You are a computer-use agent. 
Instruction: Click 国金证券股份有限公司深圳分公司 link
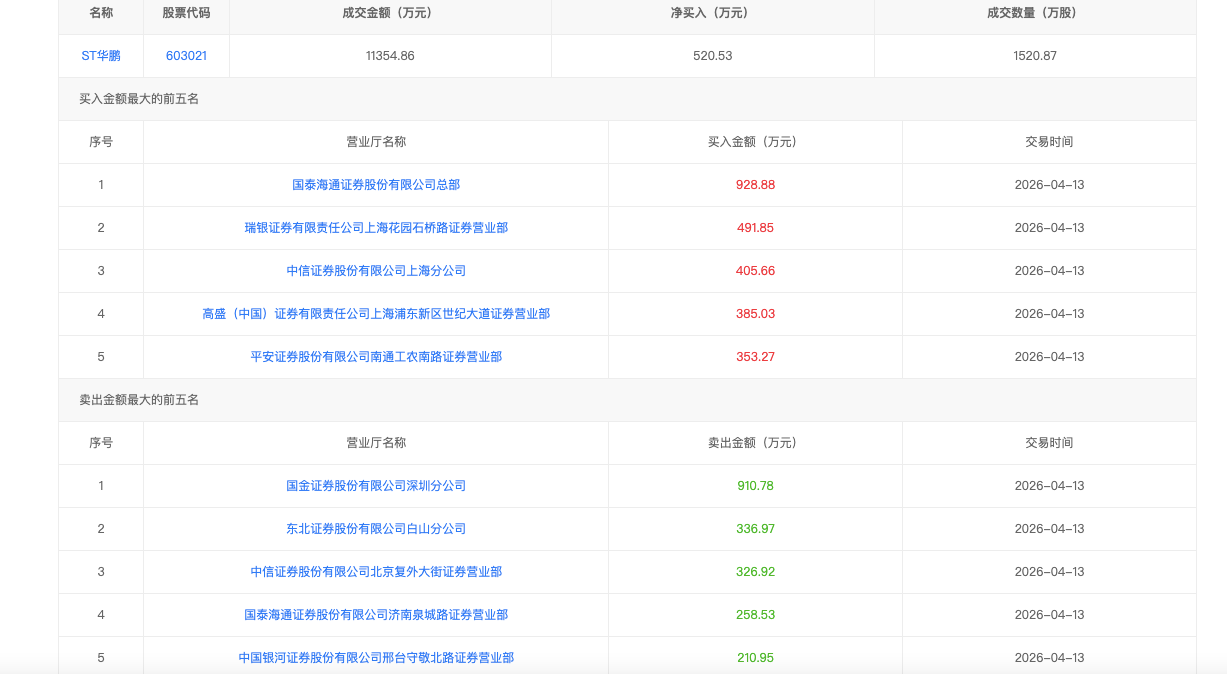pos(376,486)
